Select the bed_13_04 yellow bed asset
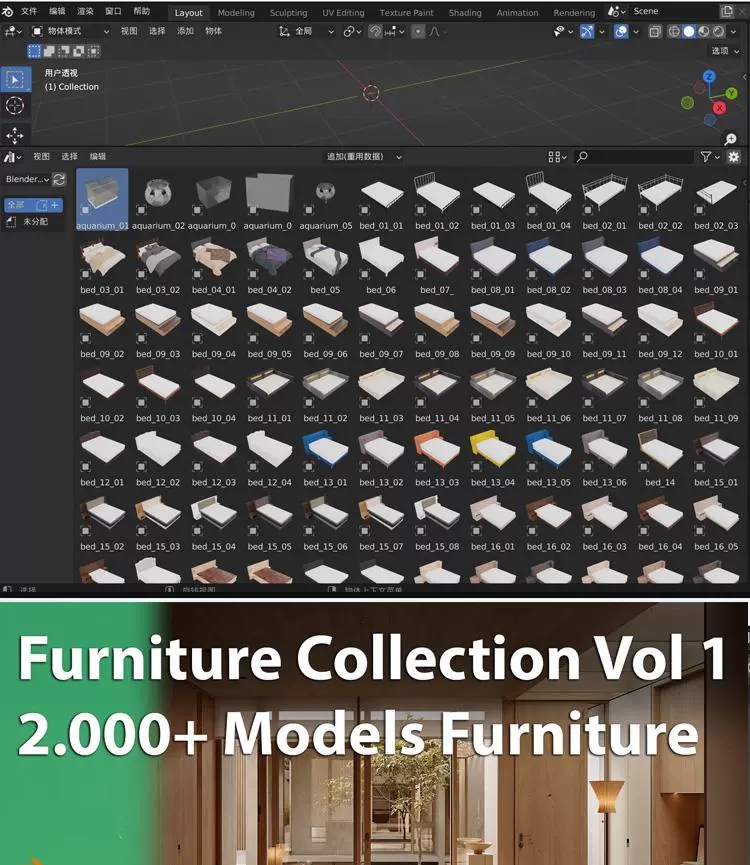The image size is (750, 865). [x=493, y=451]
